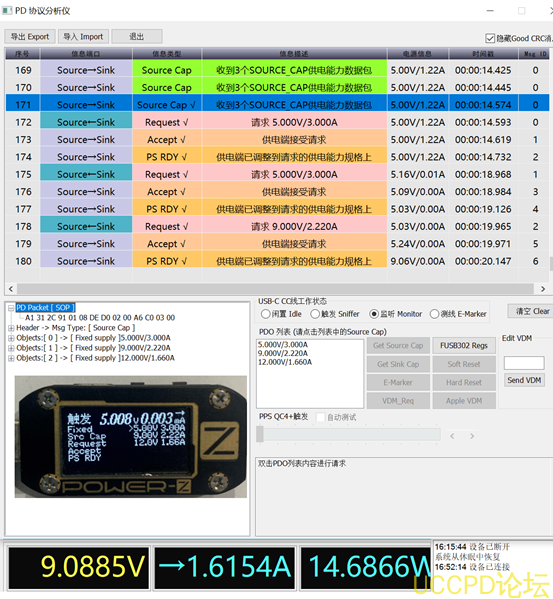This screenshot has width=553, height=599.
Task: Click the PPS QC4+ trigger slider handle
Action: [x=260, y=434]
